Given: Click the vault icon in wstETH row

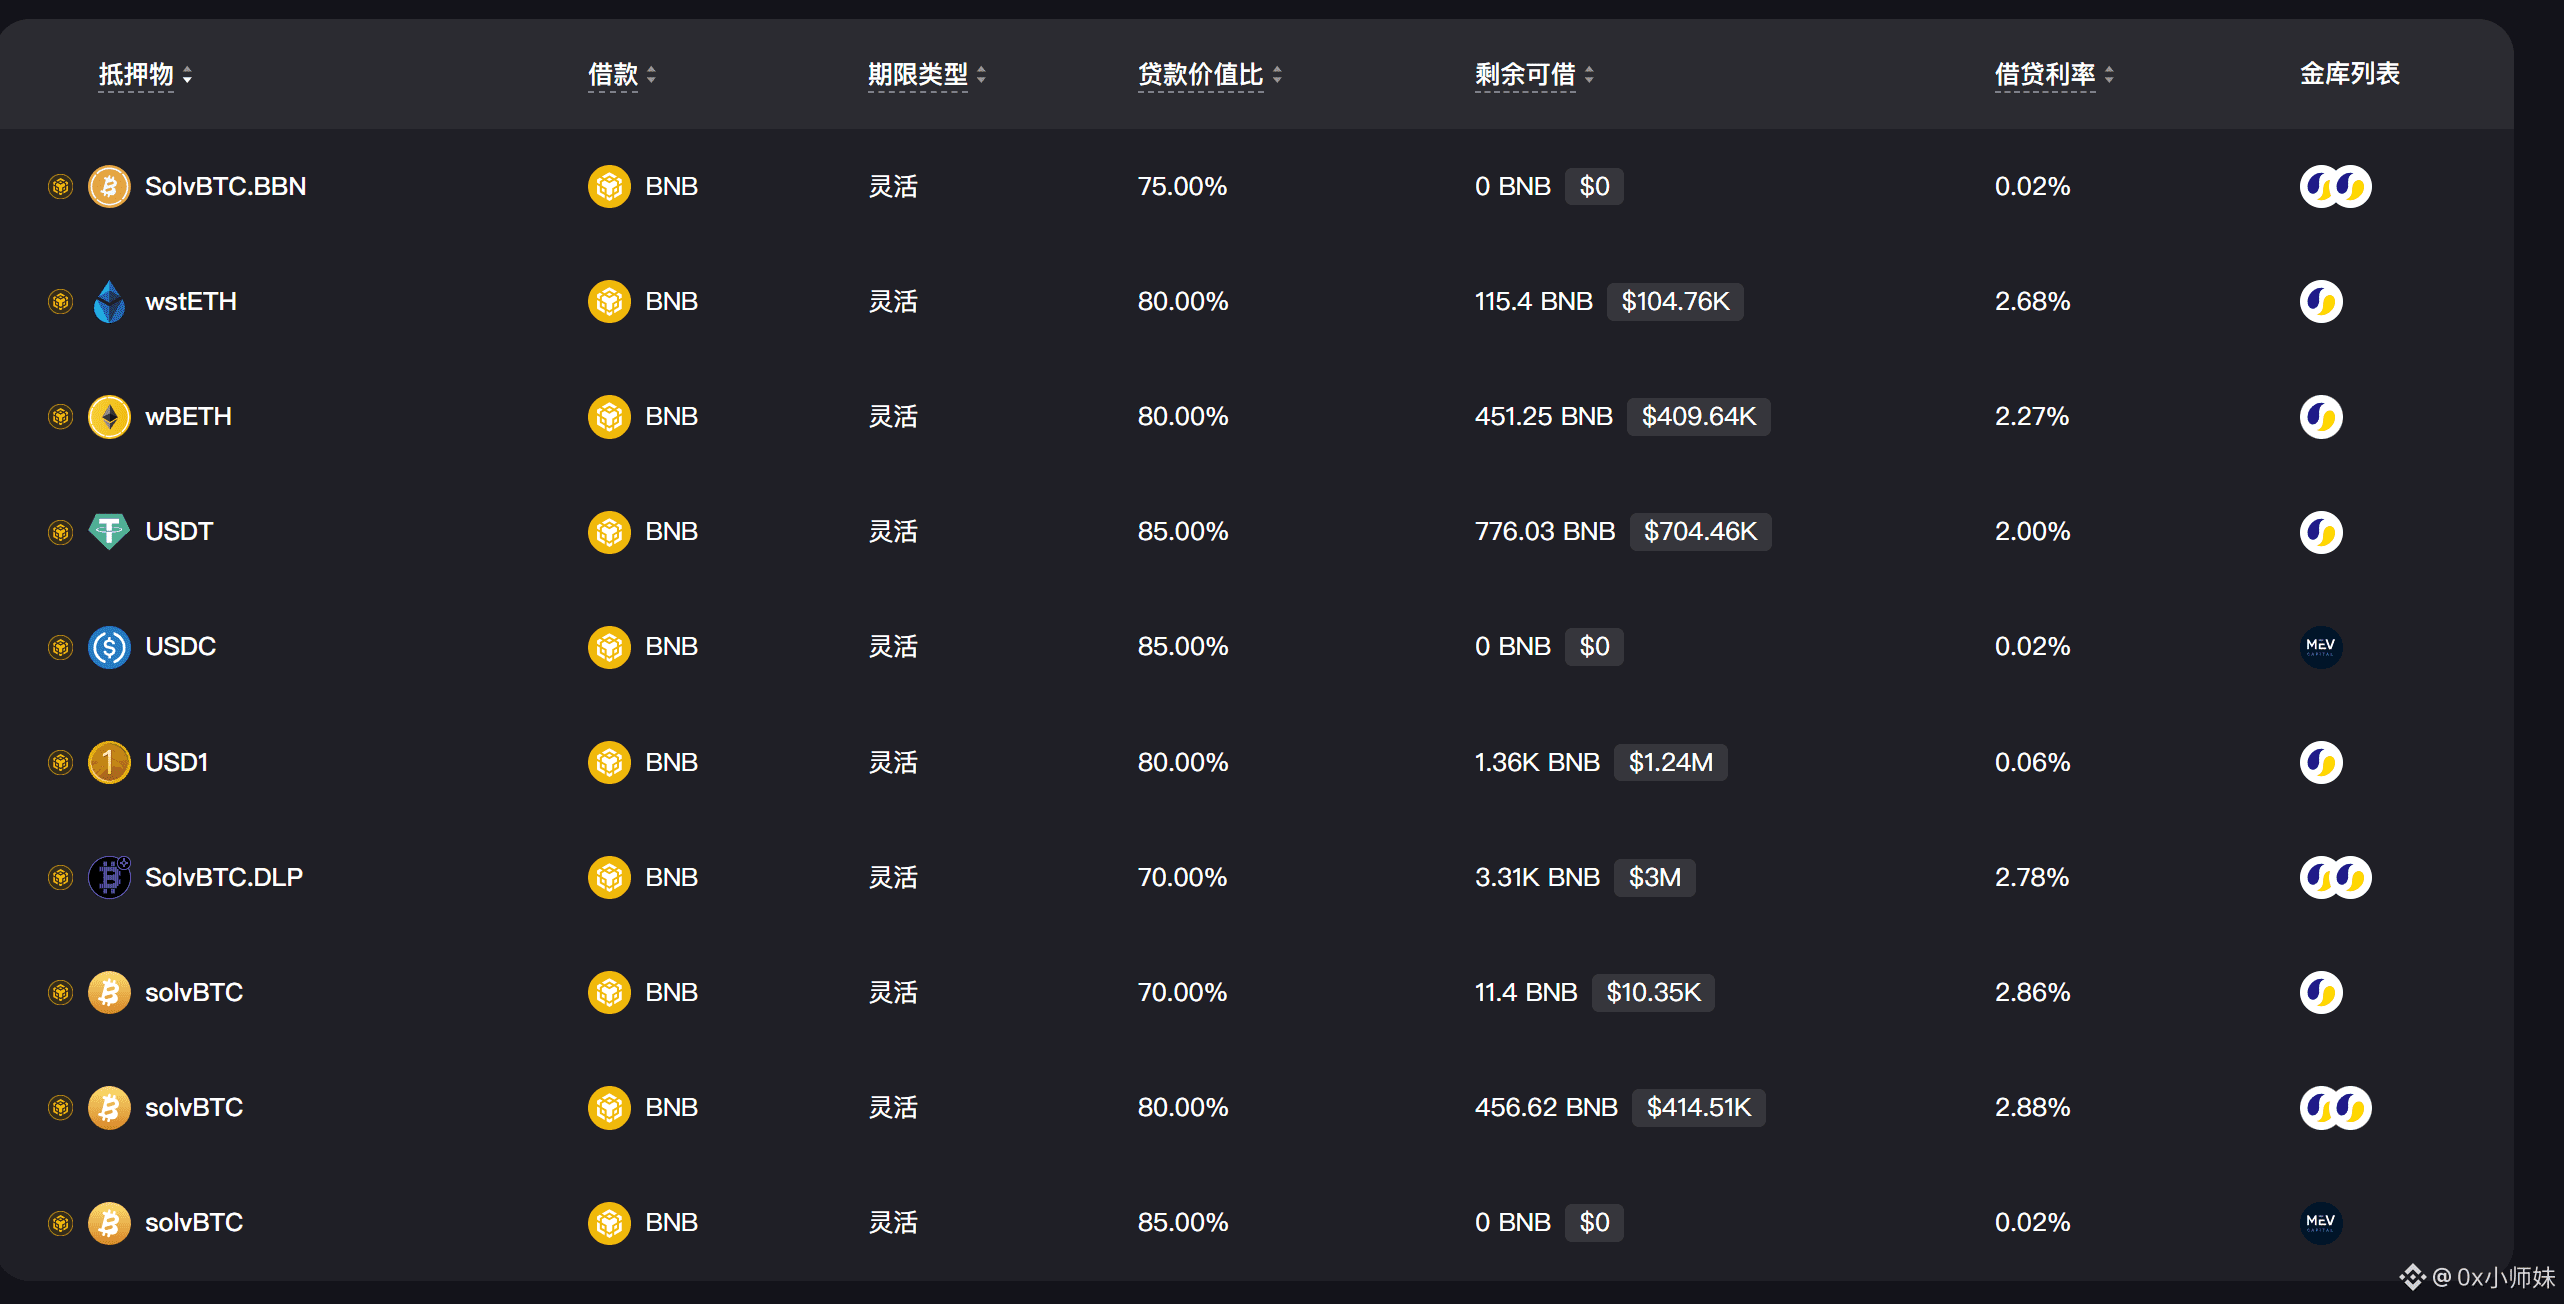Looking at the screenshot, I should pos(2320,301).
